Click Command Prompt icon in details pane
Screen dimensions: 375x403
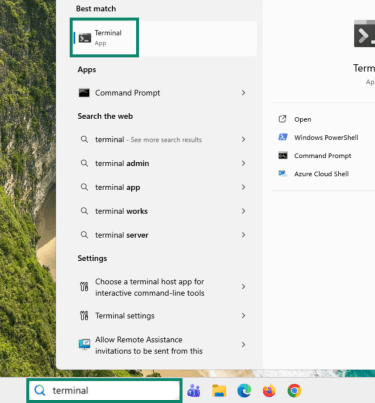283,155
